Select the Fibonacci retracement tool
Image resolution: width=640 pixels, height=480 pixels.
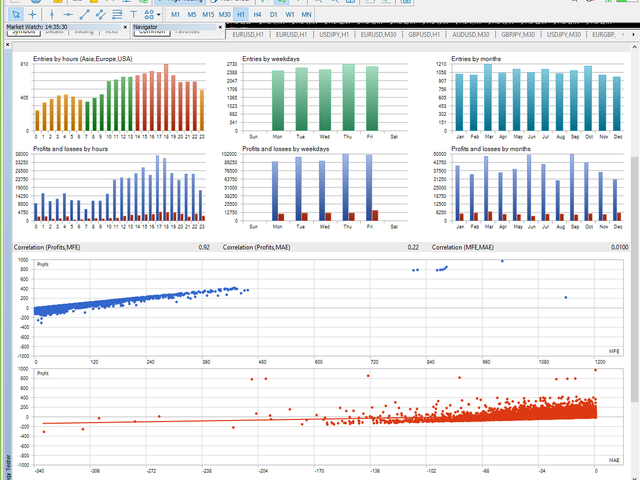[118, 15]
